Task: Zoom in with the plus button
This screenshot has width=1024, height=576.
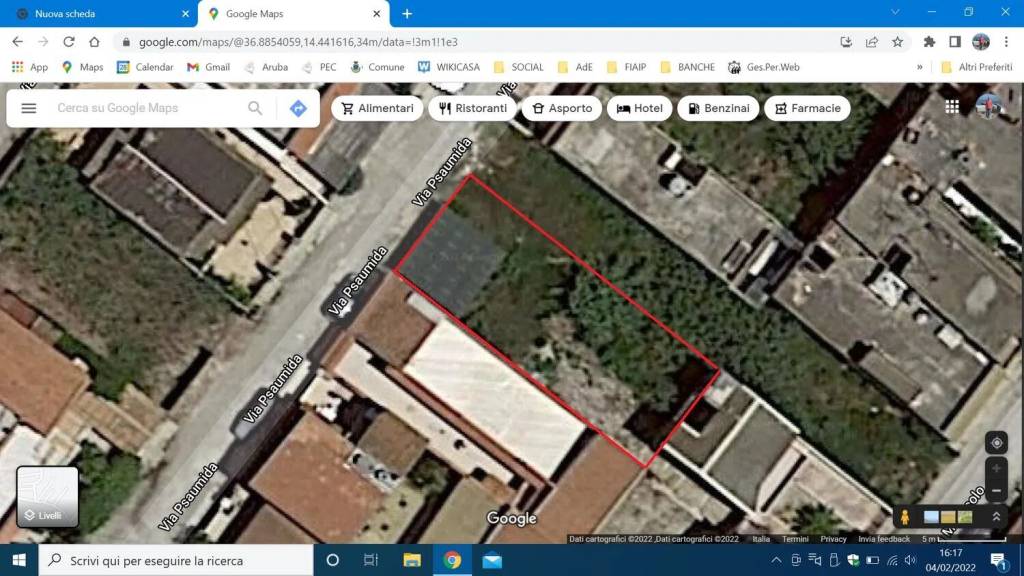Action: 996,469
